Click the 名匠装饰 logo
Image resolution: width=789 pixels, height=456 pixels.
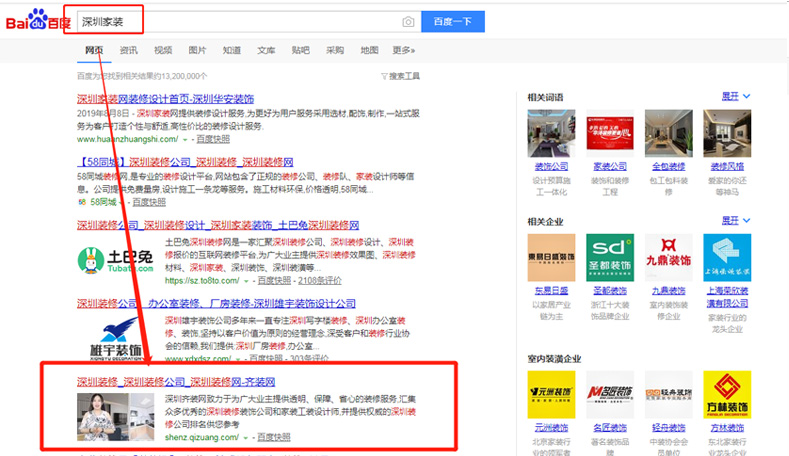pos(610,395)
